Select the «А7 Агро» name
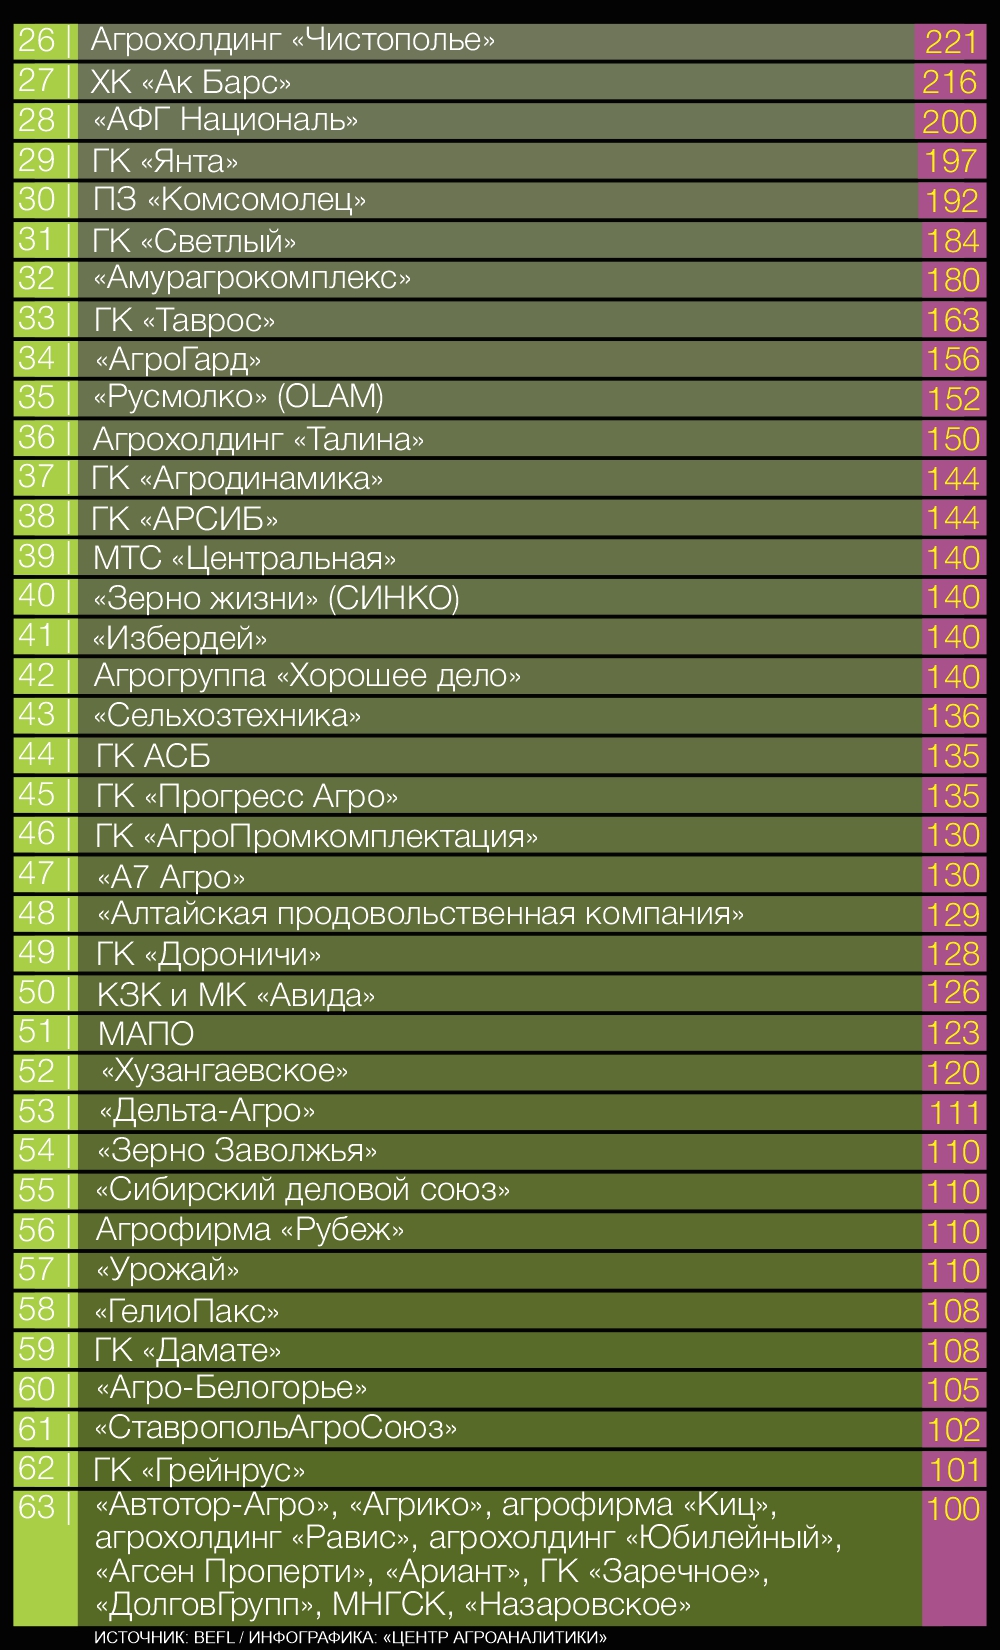 tap(172, 876)
